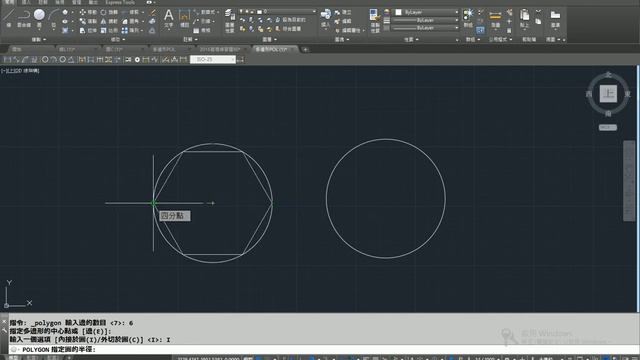
Task: Open the ByLayer object color dropdown
Action: [x=456, y=12]
